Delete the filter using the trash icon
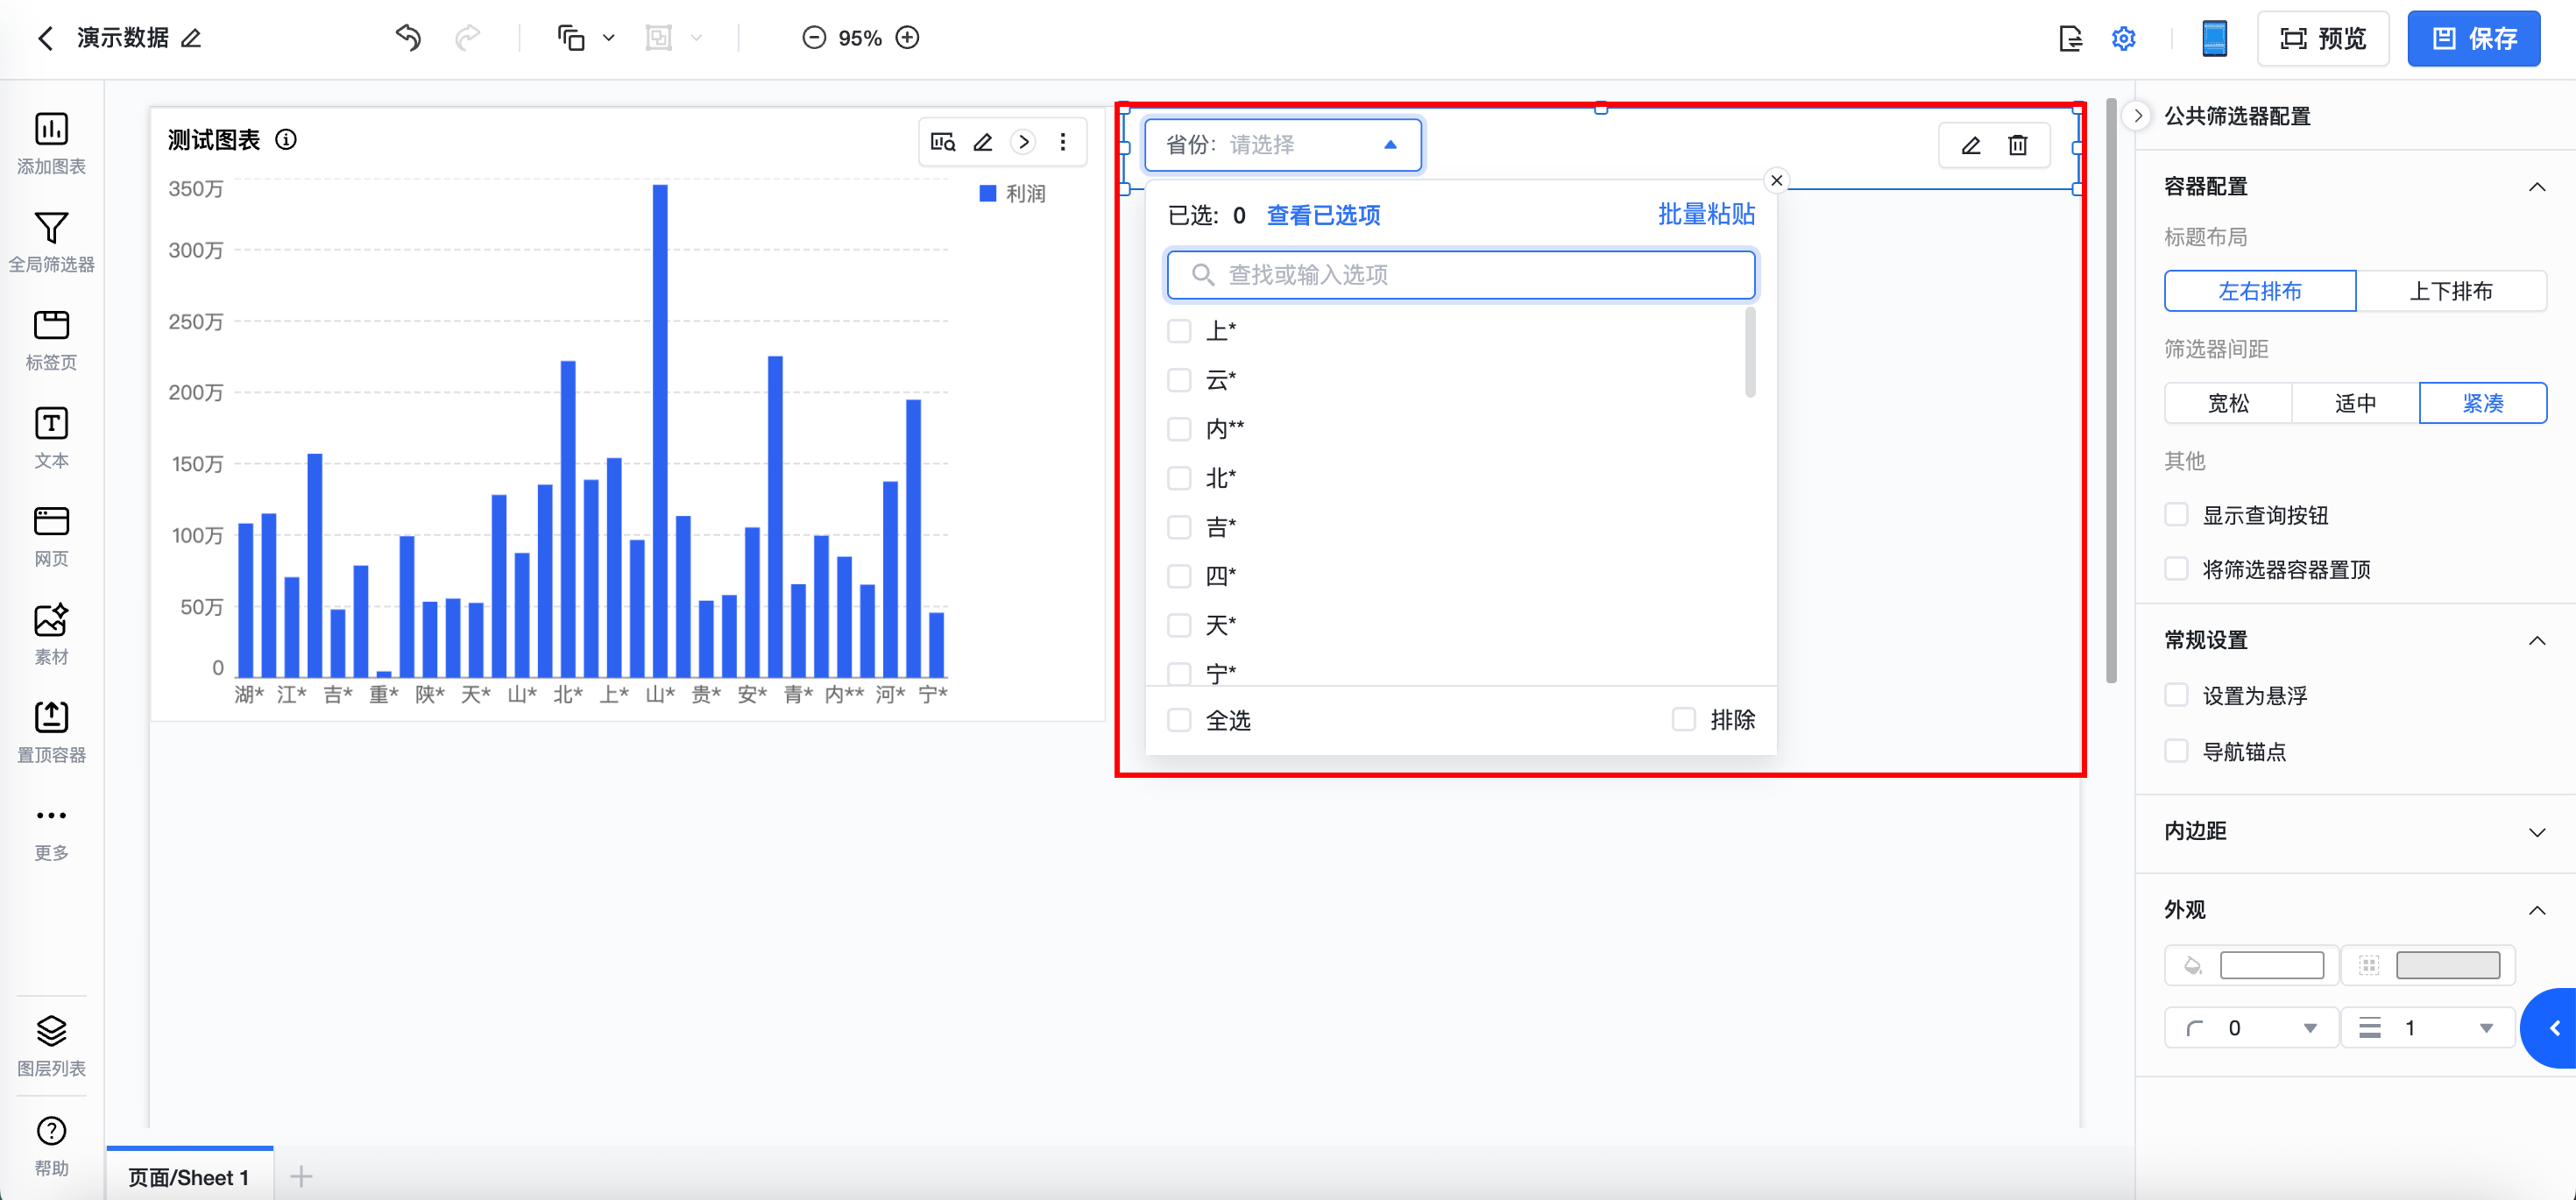Image resolution: width=2576 pixels, height=1200 pixels. coord(2017,146)
